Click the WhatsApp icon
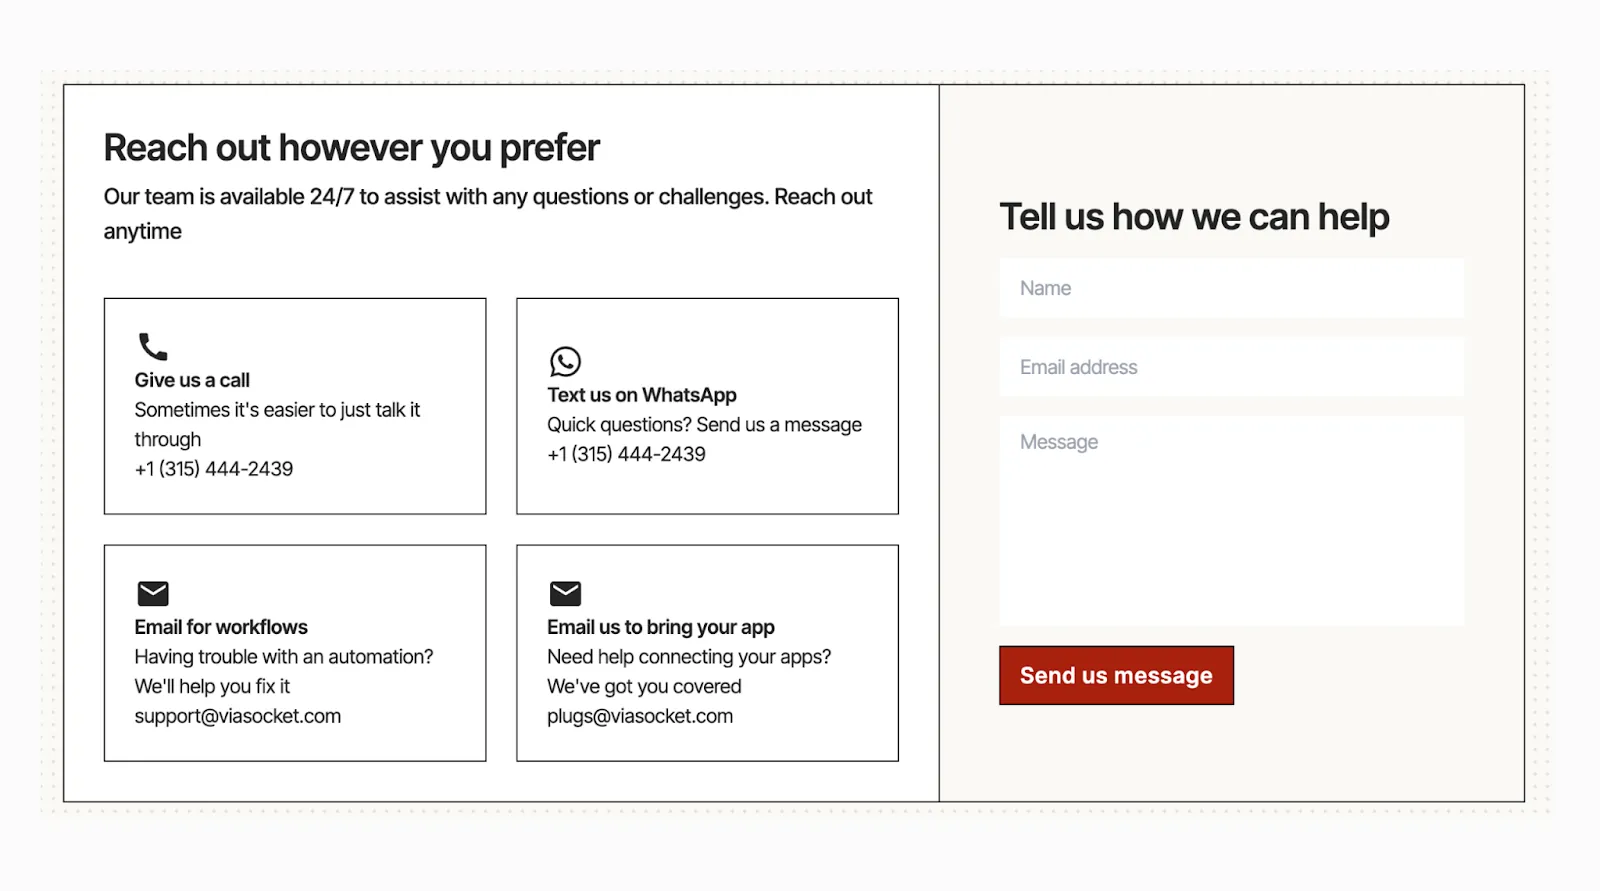Screen dimensions: 1600x891 tap(565, 361)
